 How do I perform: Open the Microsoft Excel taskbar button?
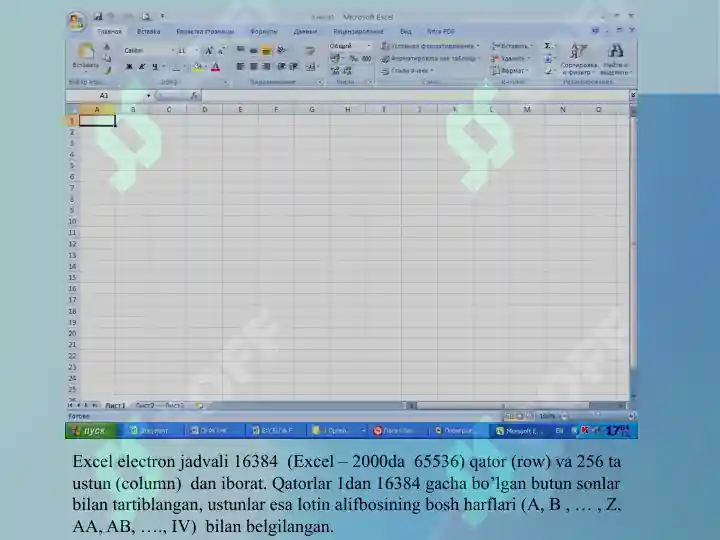click(x=519, y=431)
